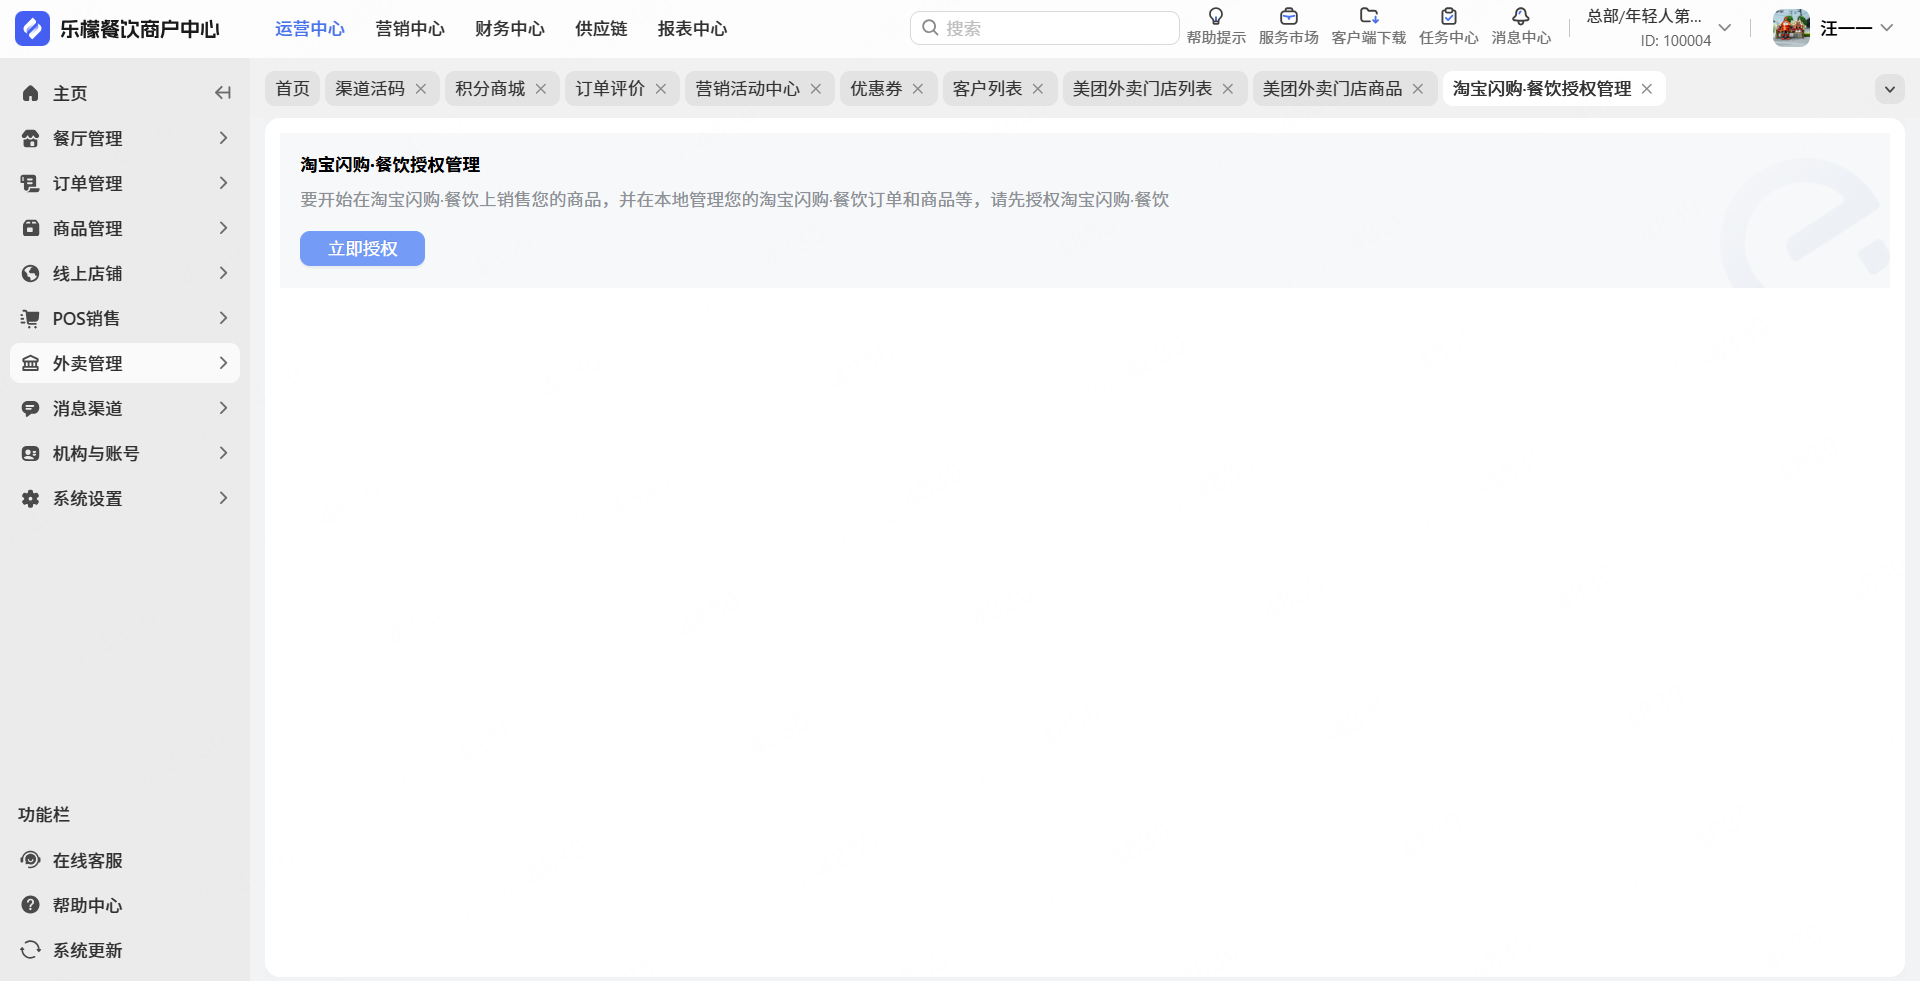Click the 立即授权 button
The width and height of the screenshot is (1920, 981).
(x=362, y=249)
